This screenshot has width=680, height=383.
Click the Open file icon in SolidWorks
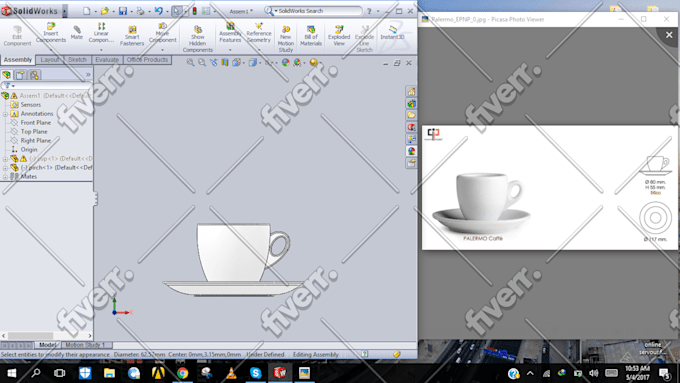coord(105,11)
